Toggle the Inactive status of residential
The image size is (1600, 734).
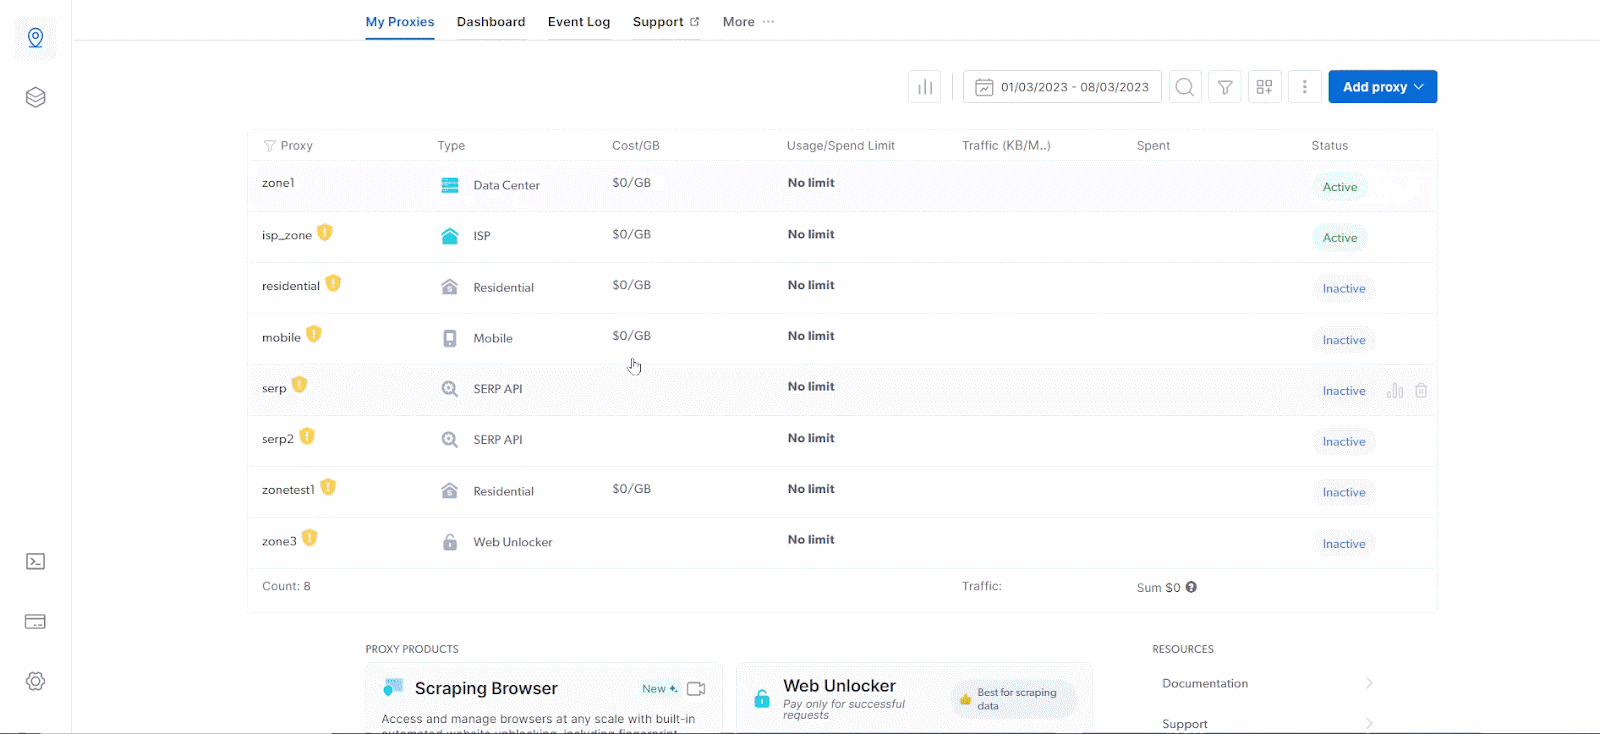coord(1344,289)
